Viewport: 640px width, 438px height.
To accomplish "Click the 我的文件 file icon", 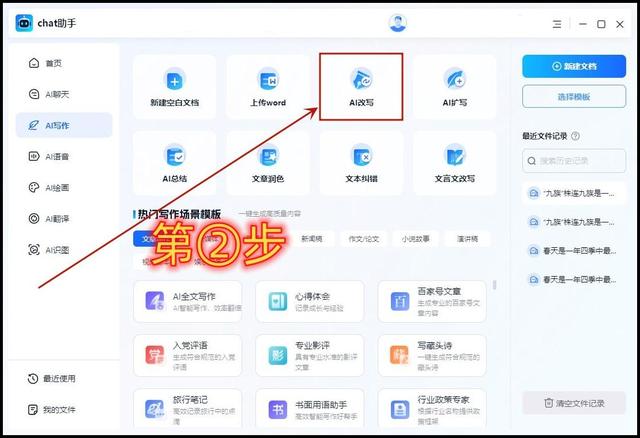I will tap(33, 409).
